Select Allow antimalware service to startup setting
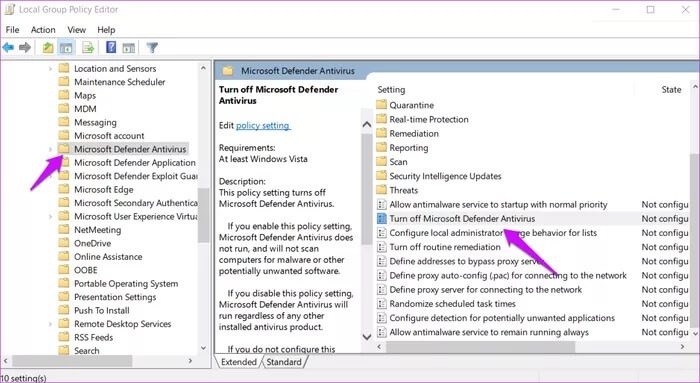 point(498,204)
